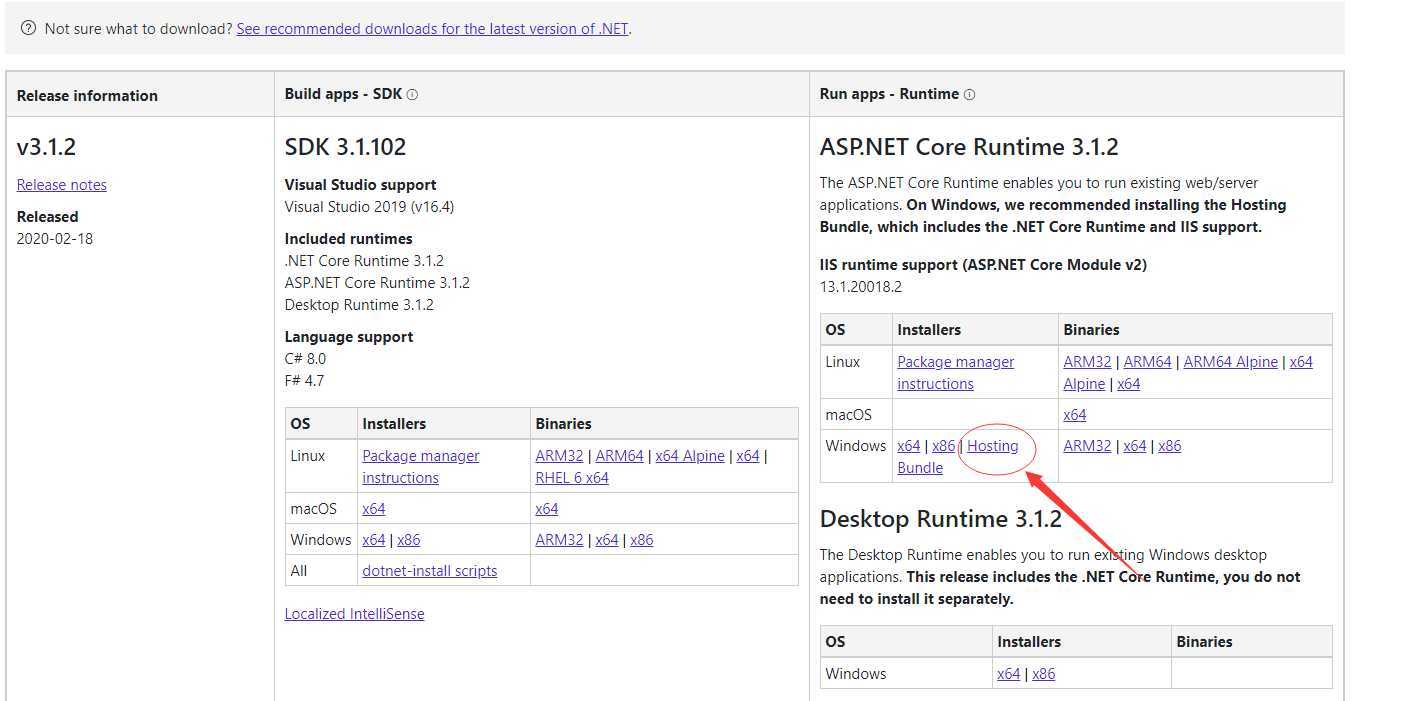The image size is (1408, 701).
Task: Download the SDK Linux ARM64 binary
Action: point(620,456)
